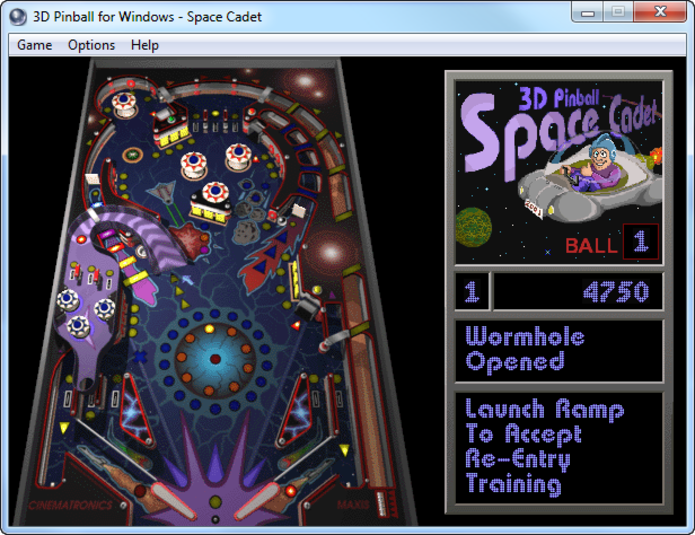Click the Wormhole Opened message panel
The height and width of the screenshot is (535, 695).
[x=558, y=349]
